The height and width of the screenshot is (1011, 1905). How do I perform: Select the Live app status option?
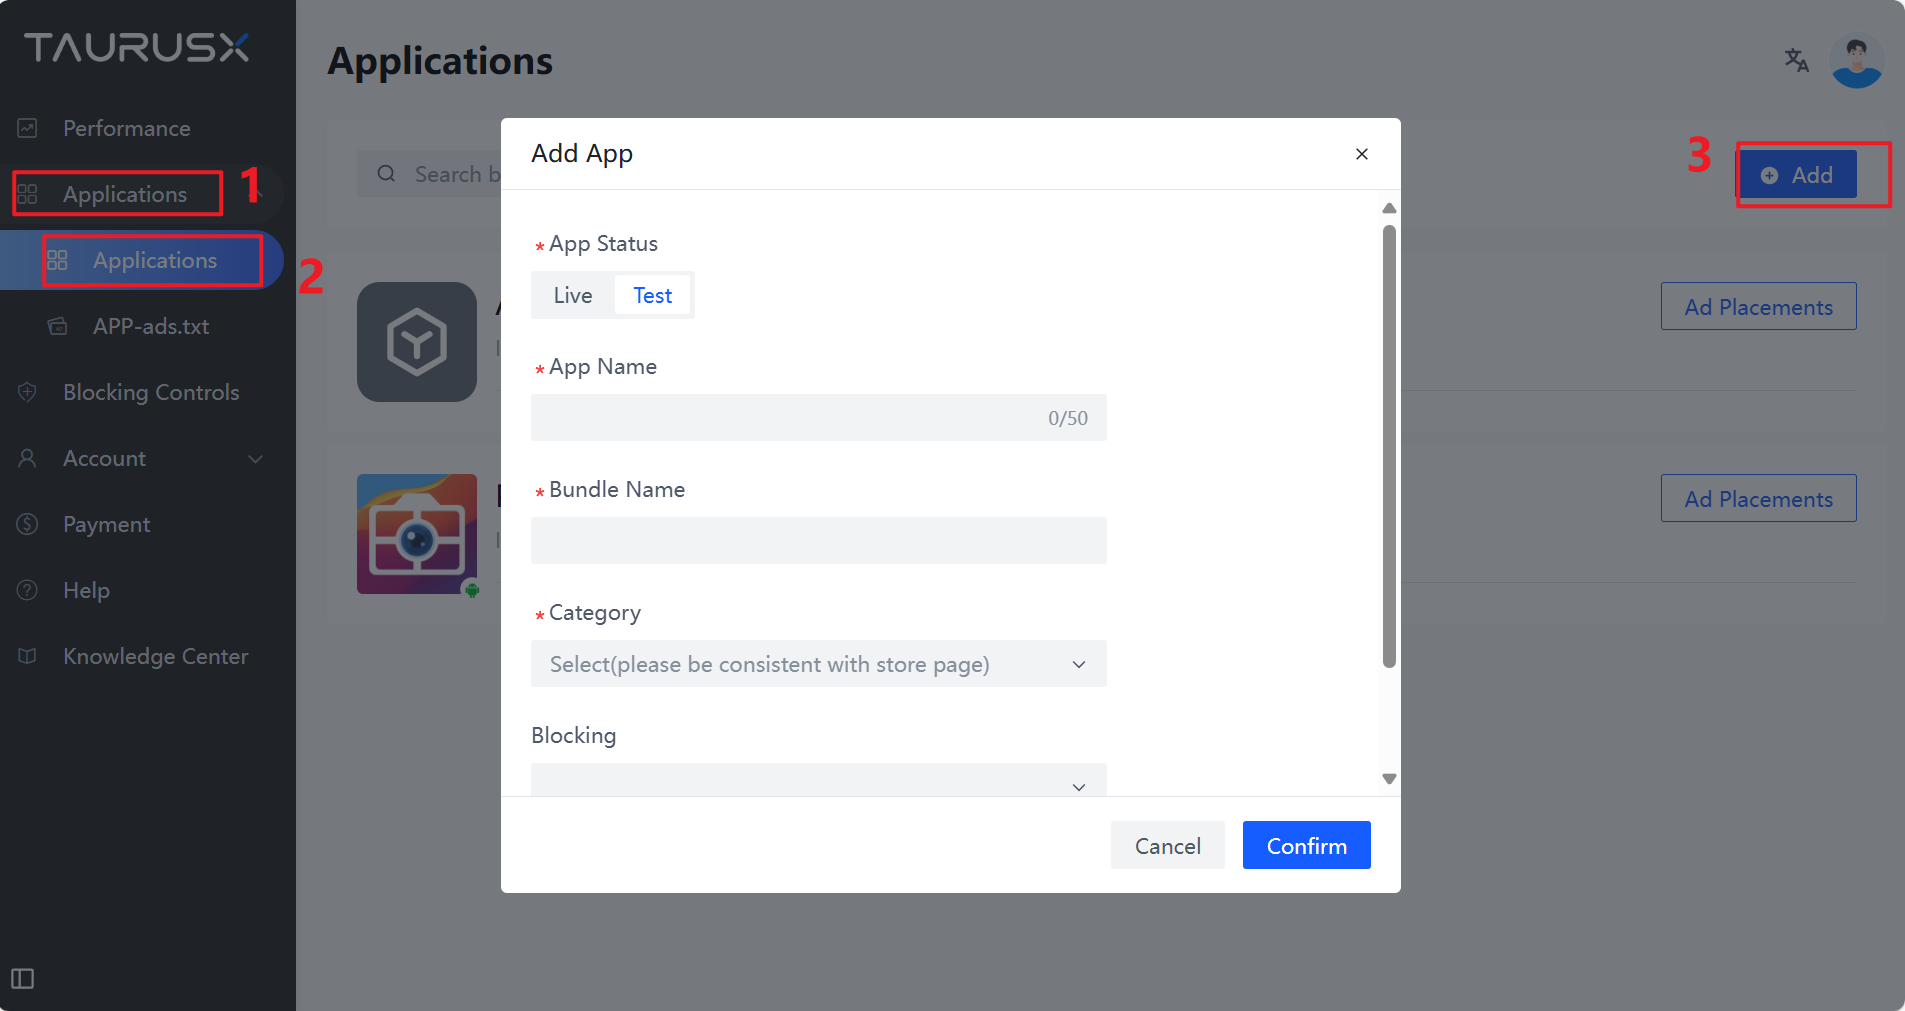[573, 295]
